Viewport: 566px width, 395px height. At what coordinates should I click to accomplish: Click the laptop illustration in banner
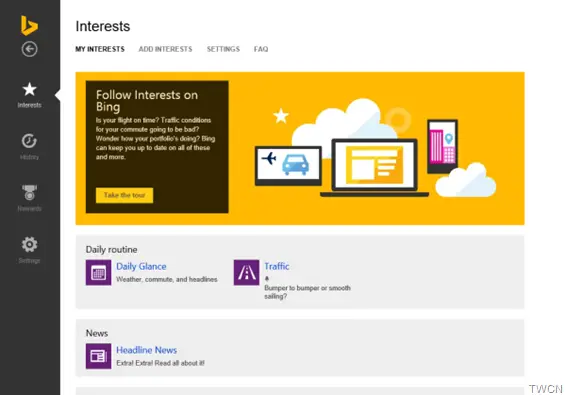pyautogui.click(x=374, y=168)
